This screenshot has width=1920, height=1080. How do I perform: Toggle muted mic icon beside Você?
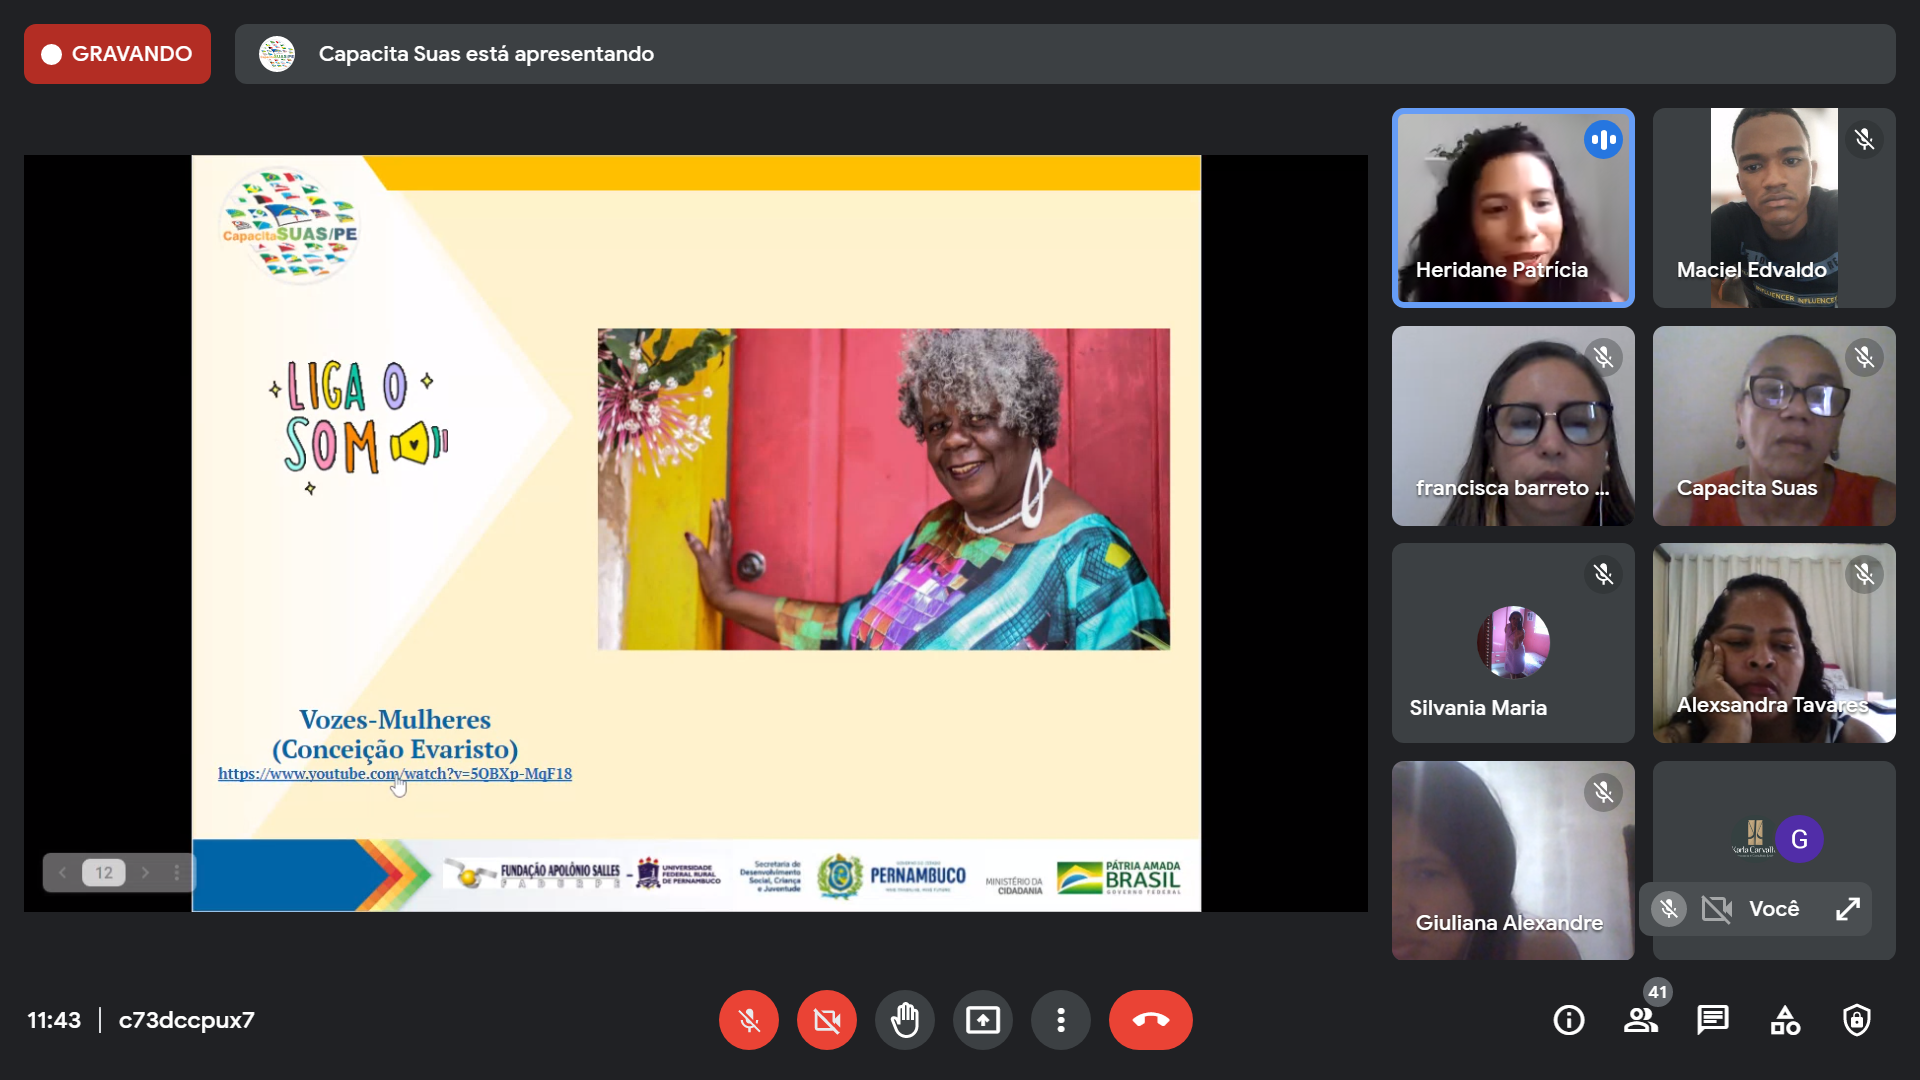(x=1668, y=909)
